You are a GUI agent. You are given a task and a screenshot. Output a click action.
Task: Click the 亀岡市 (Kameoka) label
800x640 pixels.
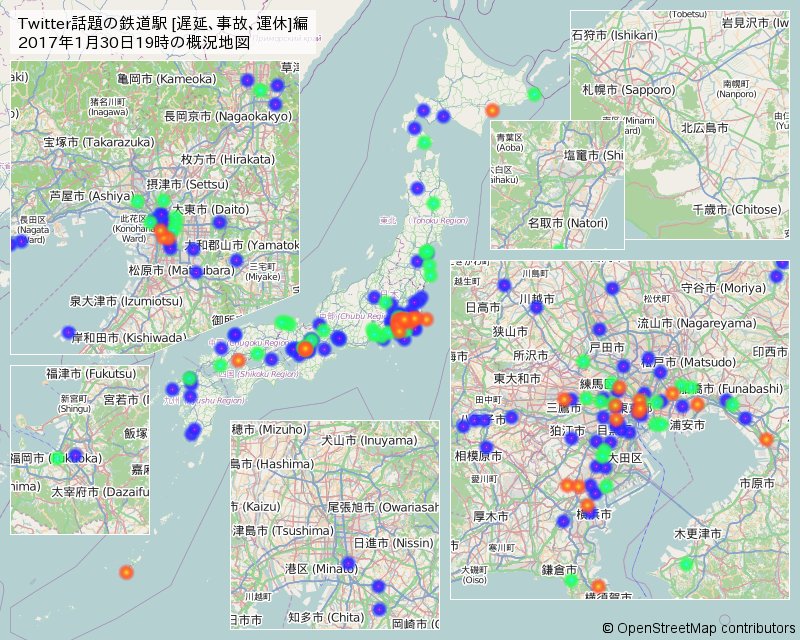[166, 79]
